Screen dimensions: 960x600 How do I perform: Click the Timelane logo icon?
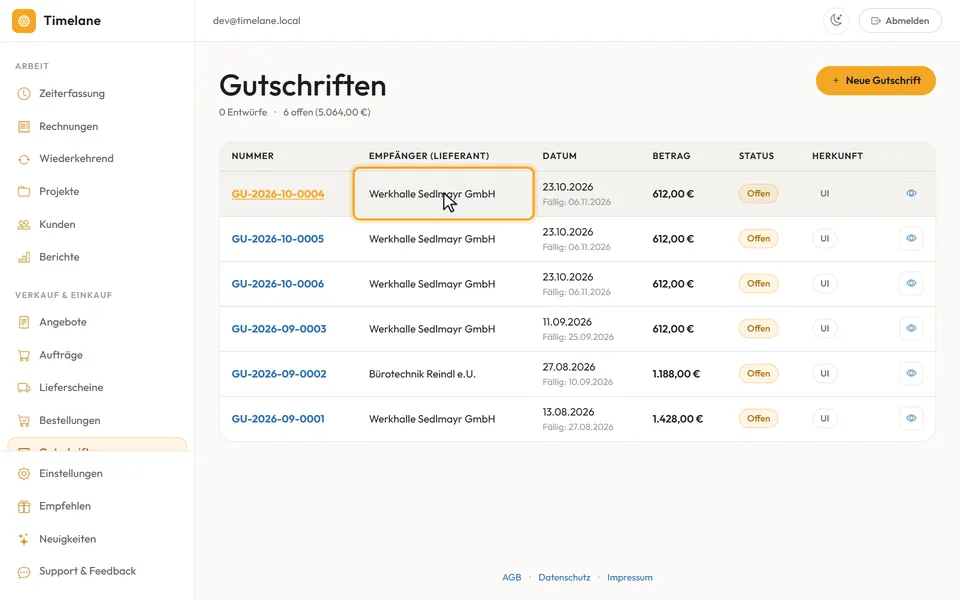24,21
